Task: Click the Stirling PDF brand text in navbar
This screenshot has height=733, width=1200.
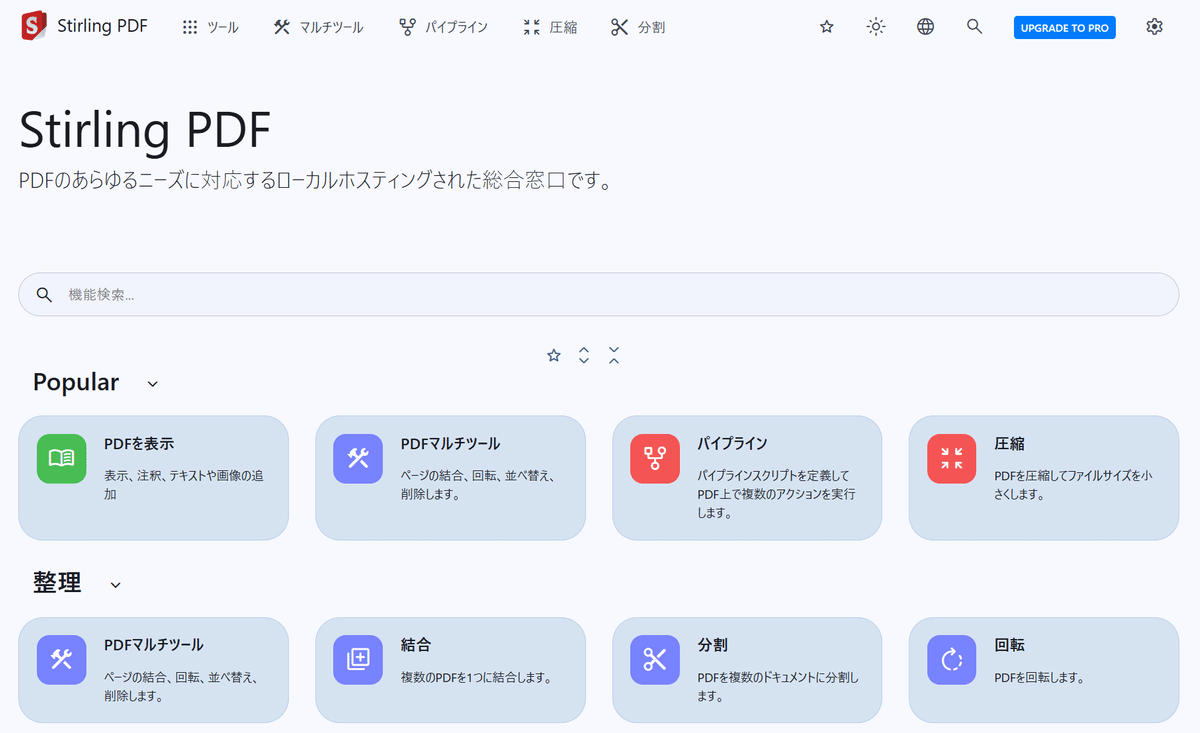Action: 102,26
